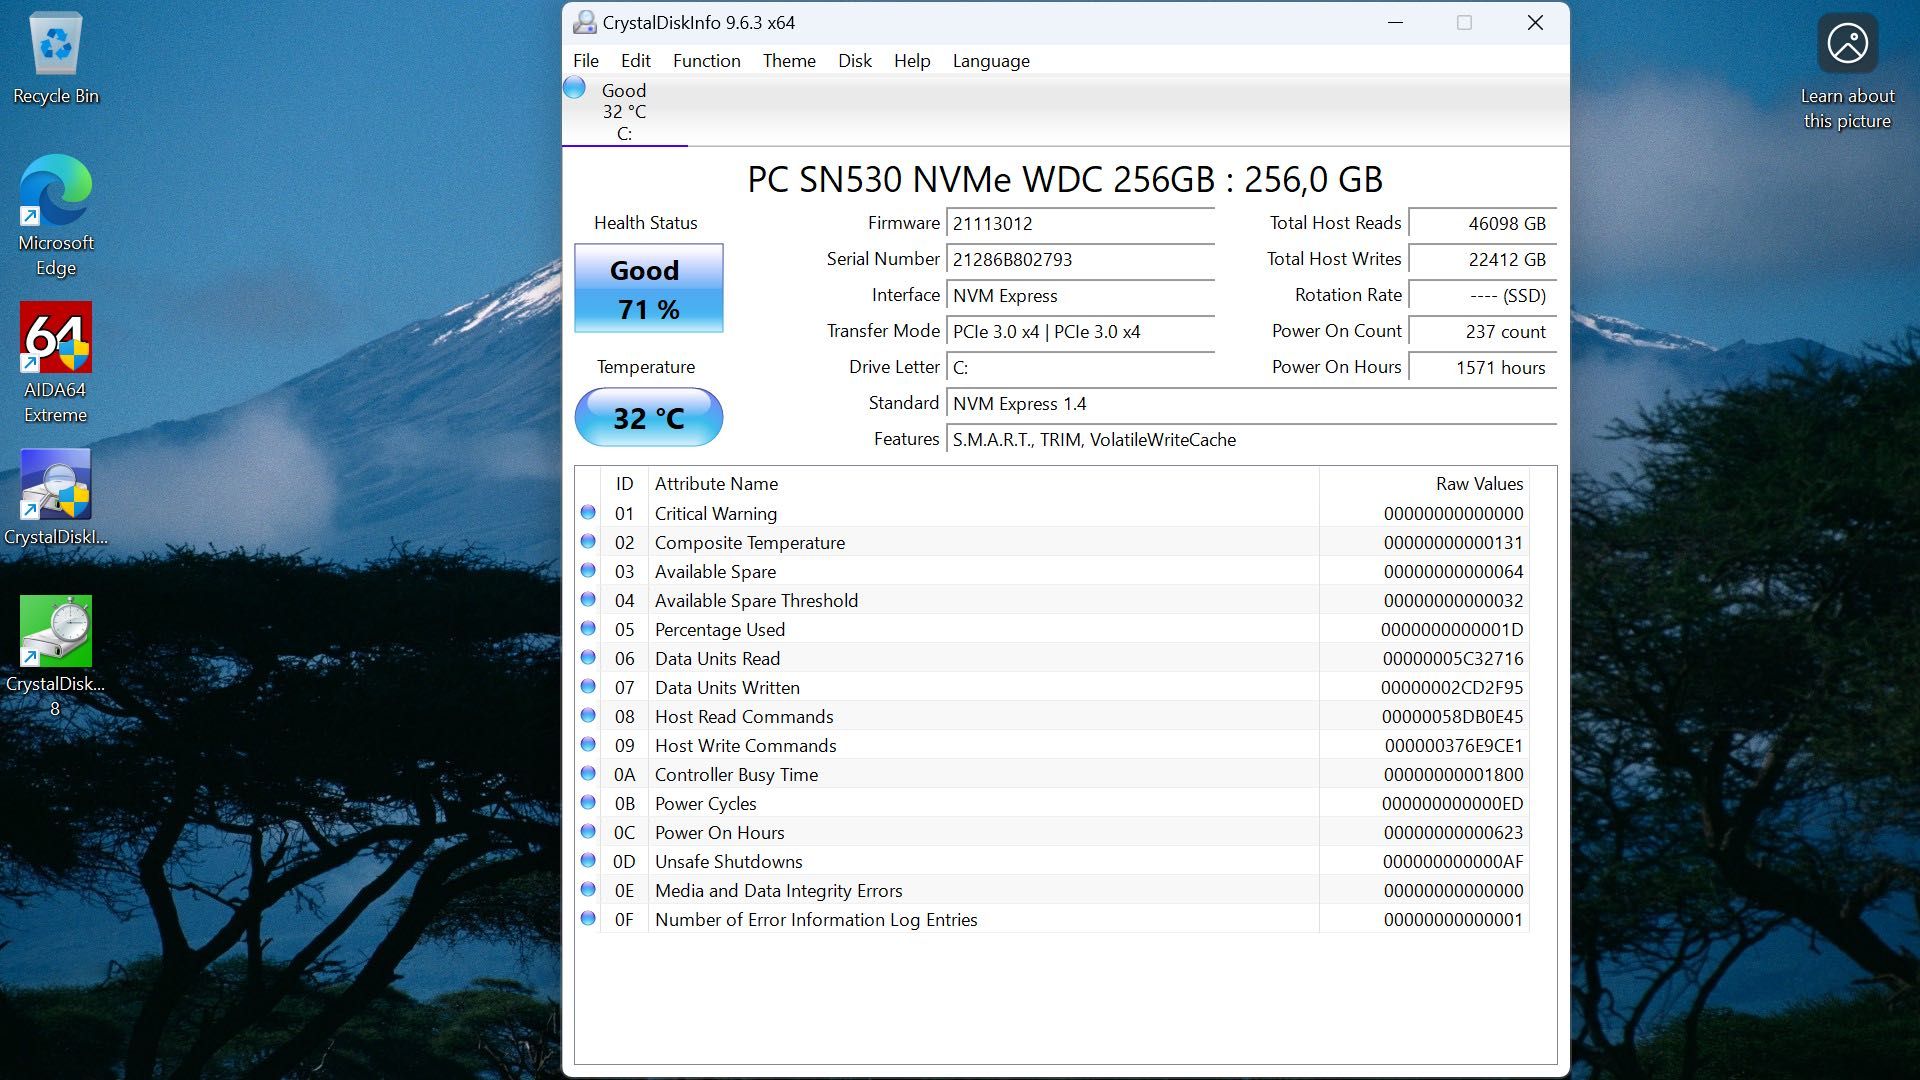Open the File menu
The width and height of the screenshot is (1920, 1080).
tap(586, 61)
